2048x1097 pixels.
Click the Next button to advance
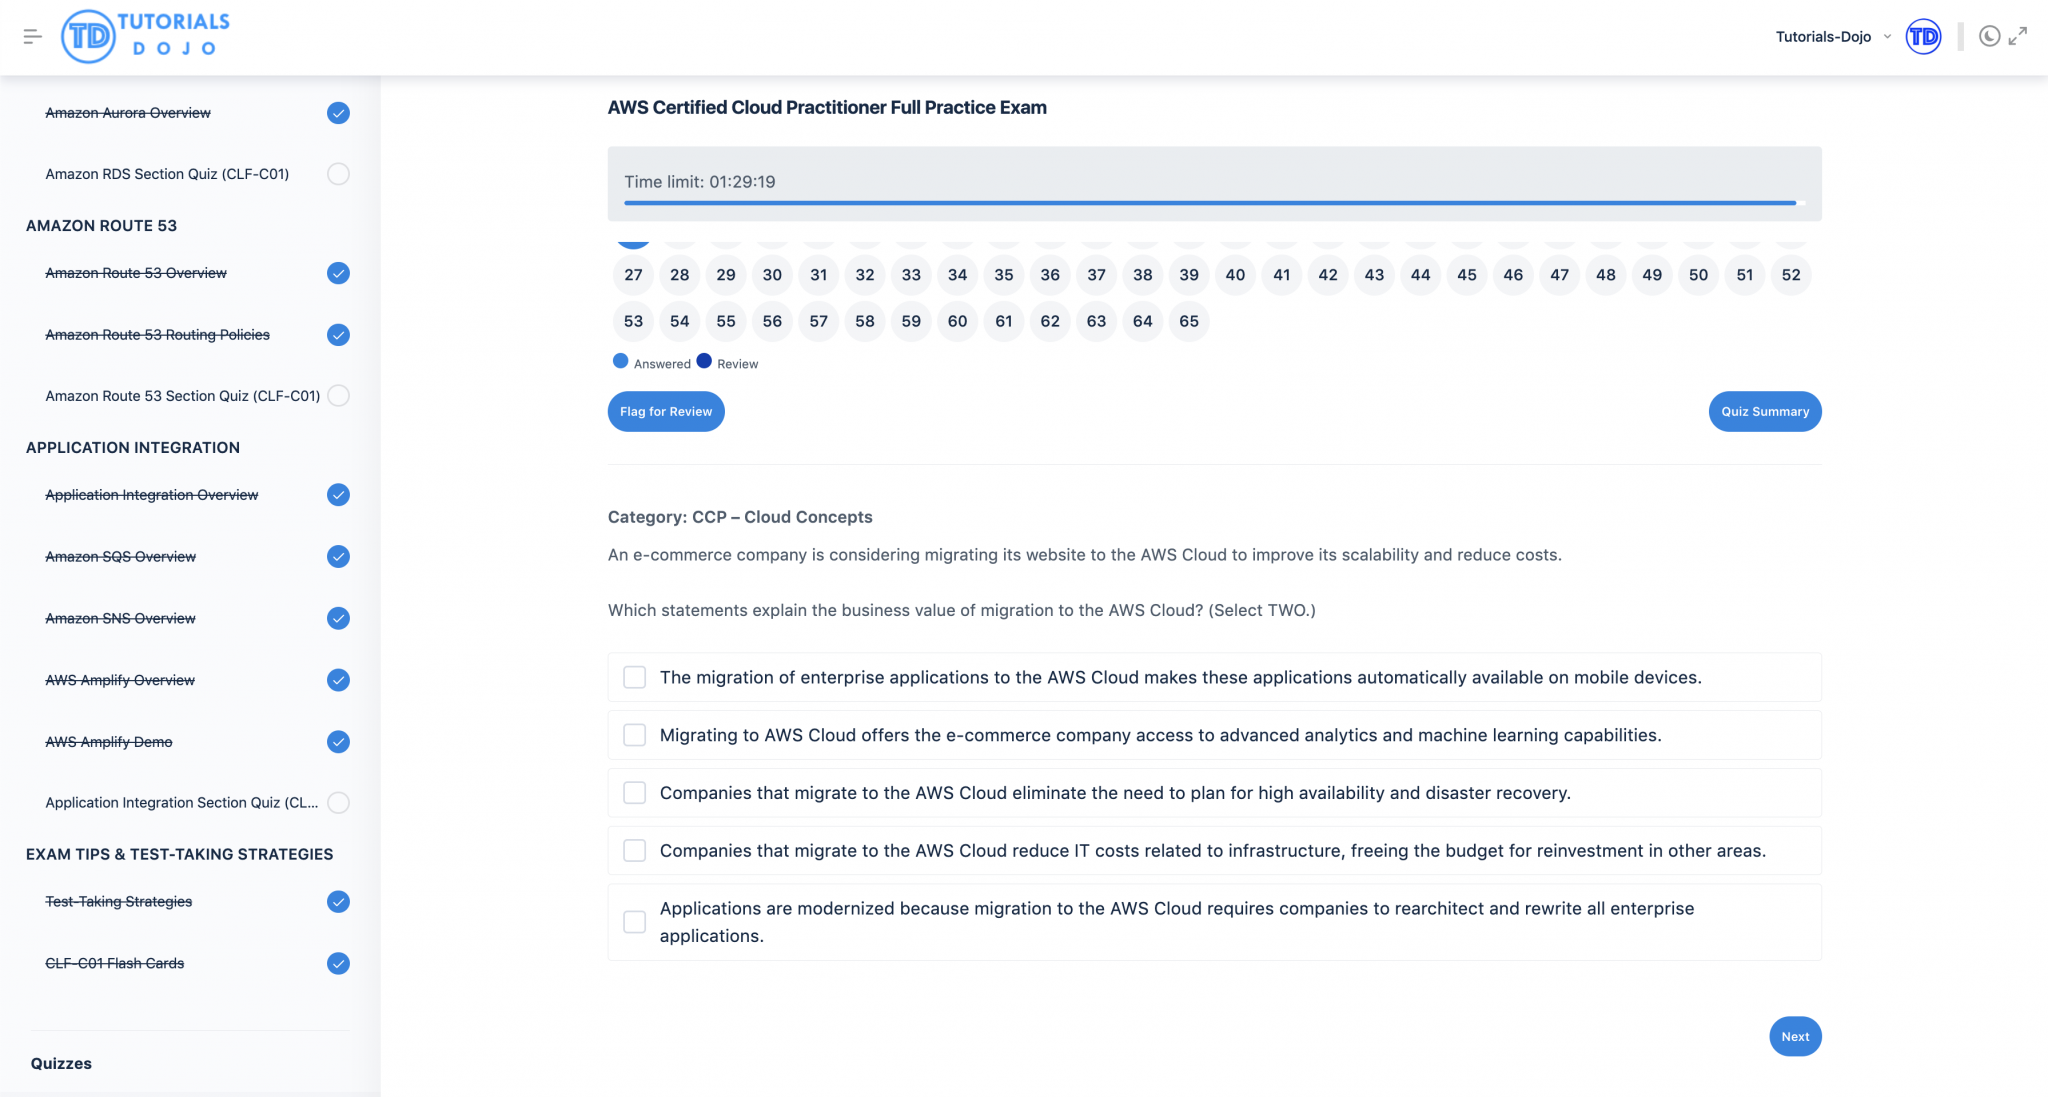coord(1795,1036)
